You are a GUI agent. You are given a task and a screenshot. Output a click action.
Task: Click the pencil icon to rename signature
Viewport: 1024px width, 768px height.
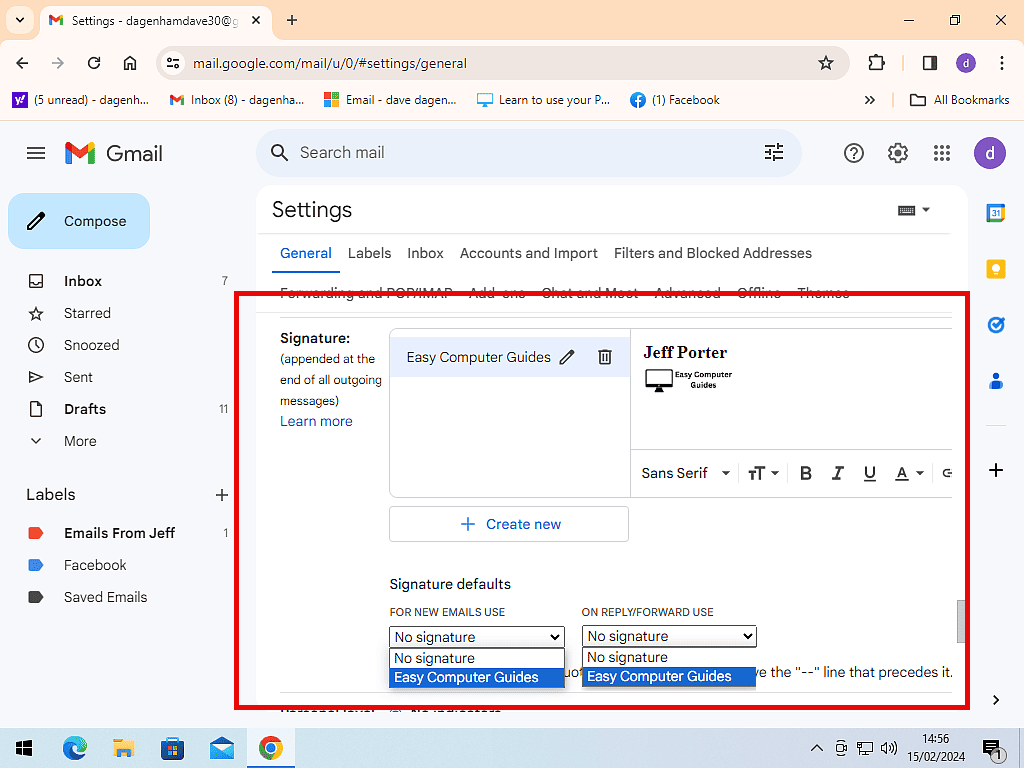[567, 357]
